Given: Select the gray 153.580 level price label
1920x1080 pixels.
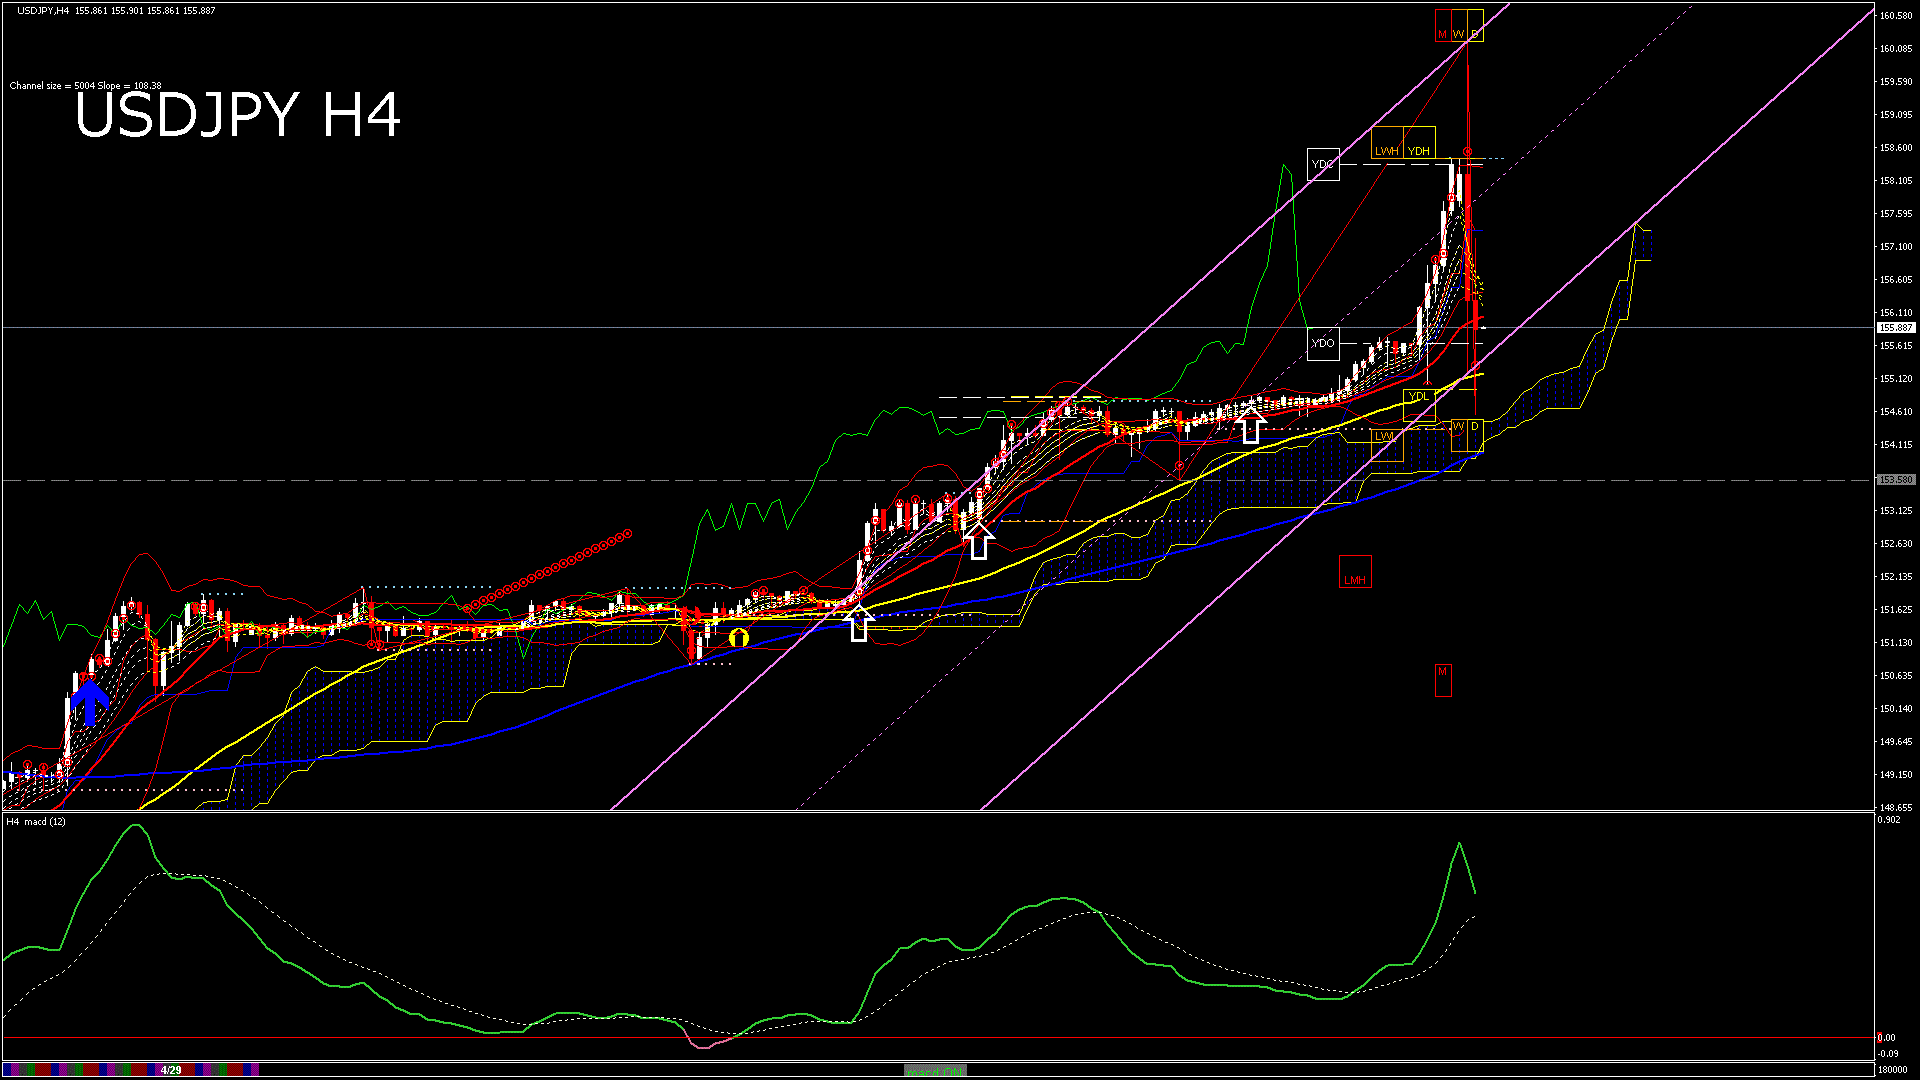Looking at the screenshot, I should pyautogui.click(x=1896, y=480).
